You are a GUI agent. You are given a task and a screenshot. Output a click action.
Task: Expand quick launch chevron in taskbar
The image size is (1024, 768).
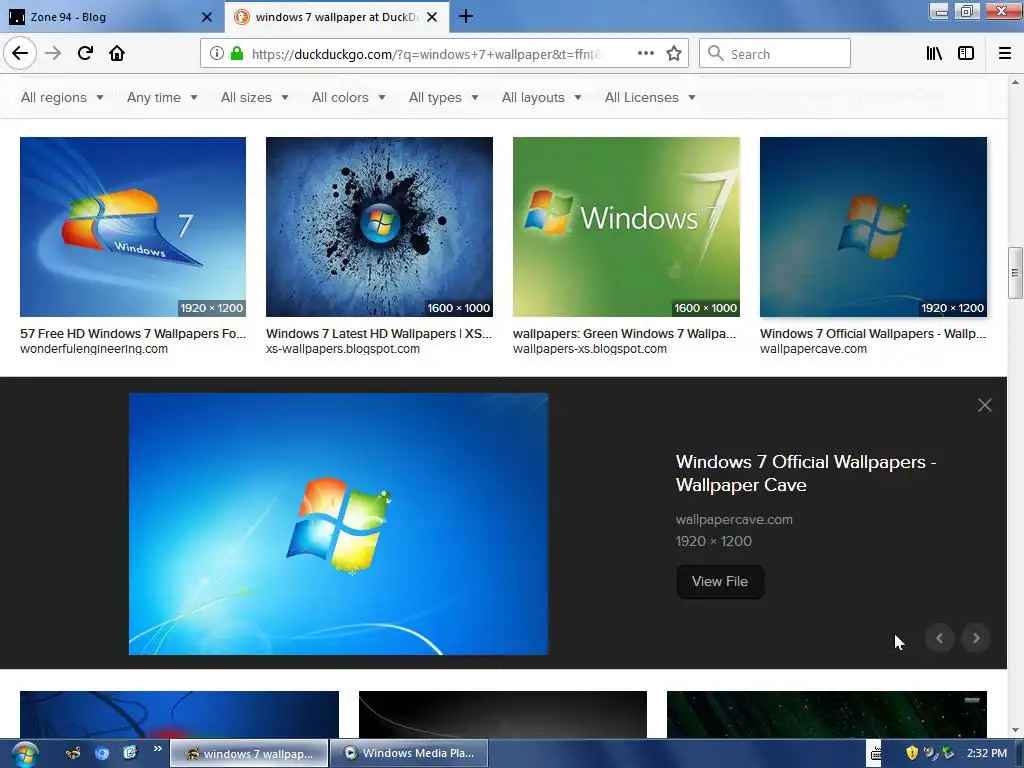pos(157,749)
